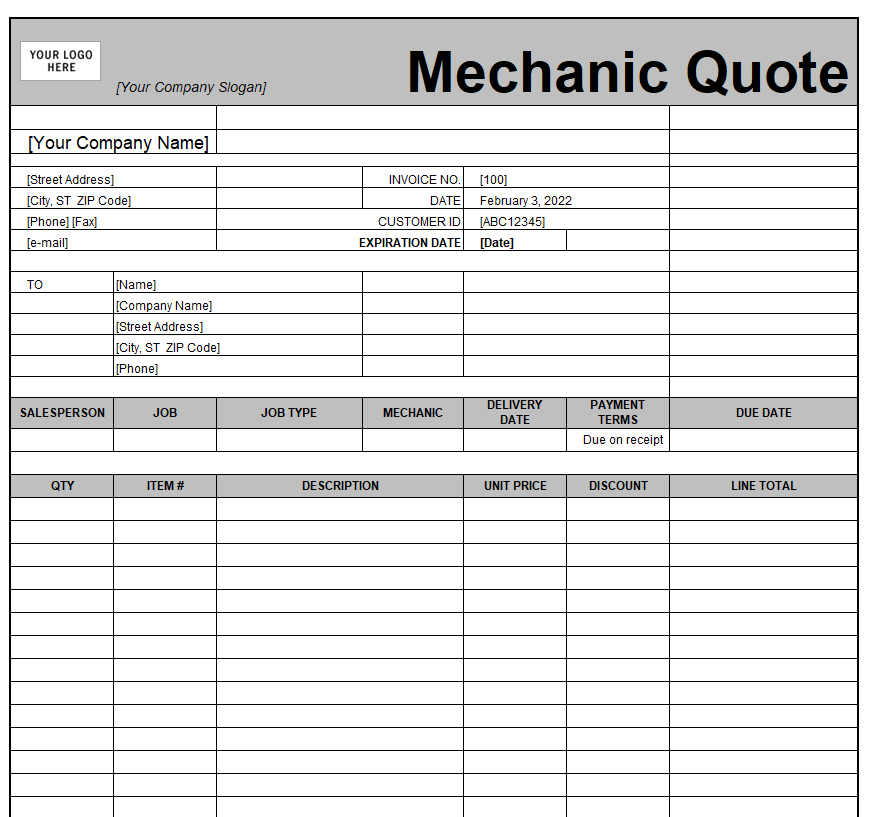Select the DUE DATE header cell

(763, 413)
